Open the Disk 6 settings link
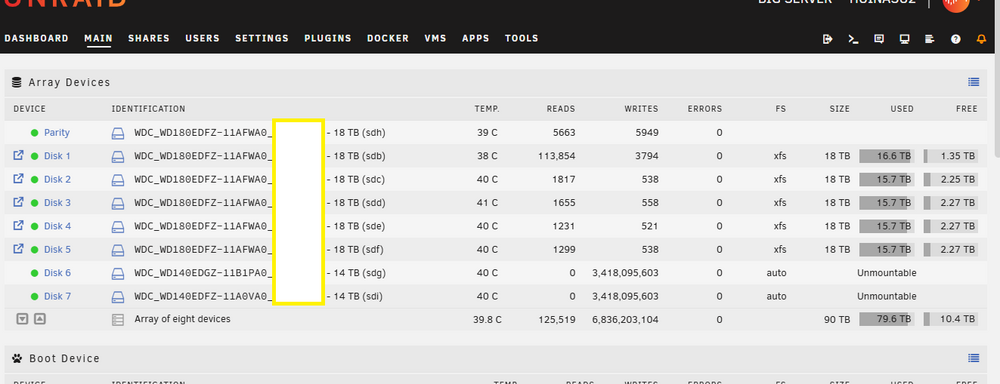Viewport: 1000px width, 384px height. tap(57, 273)
